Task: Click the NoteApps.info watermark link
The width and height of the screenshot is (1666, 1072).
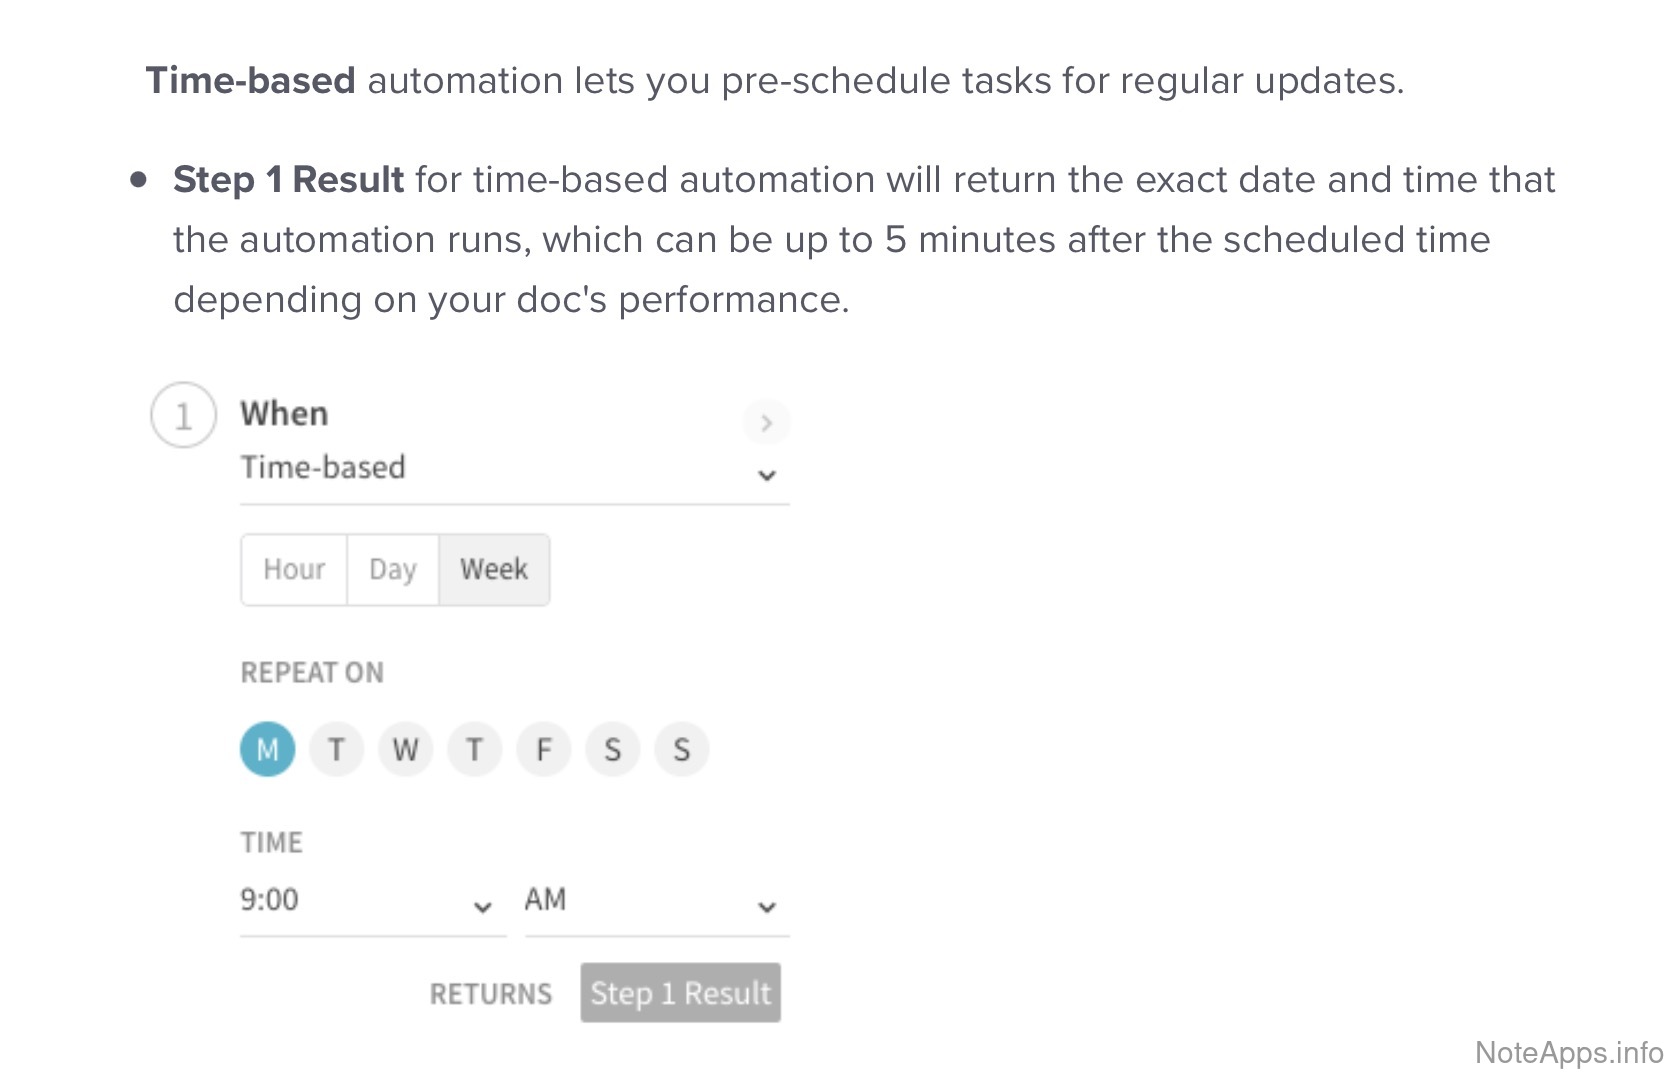Action: (1568, 1052)
